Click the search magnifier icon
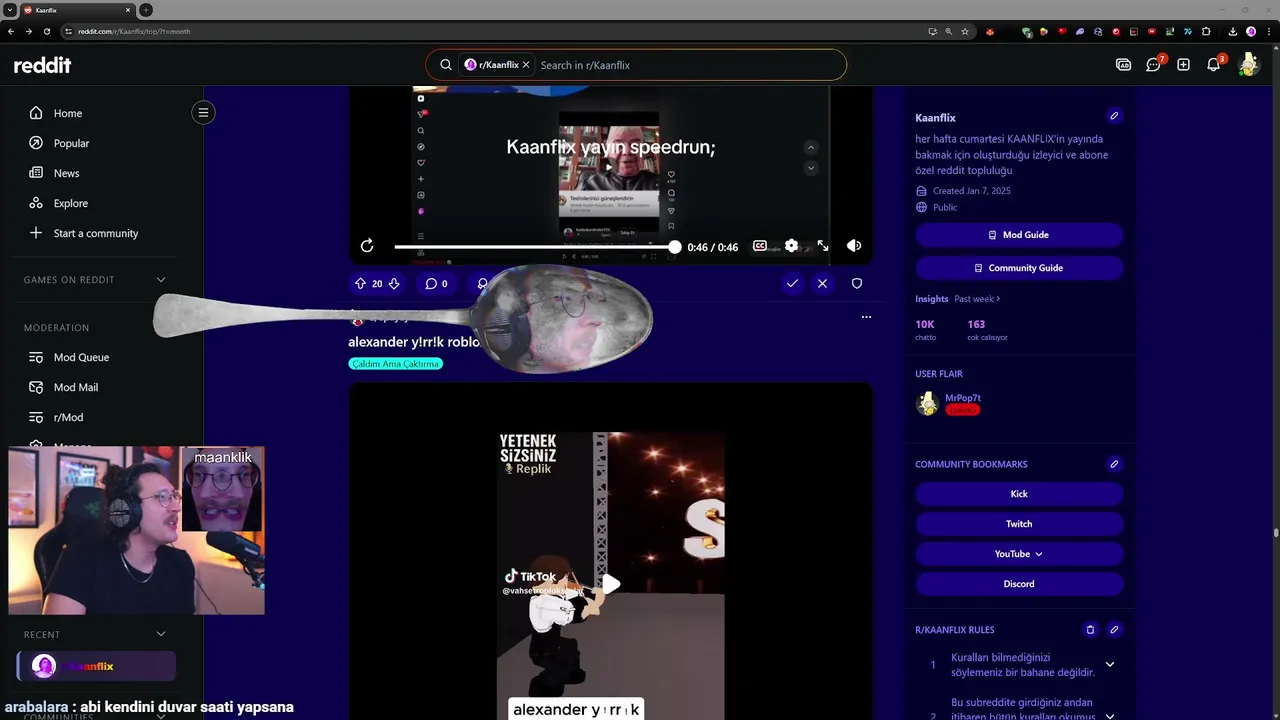The width and height of the screenshot is (1280, 720). 446,65
